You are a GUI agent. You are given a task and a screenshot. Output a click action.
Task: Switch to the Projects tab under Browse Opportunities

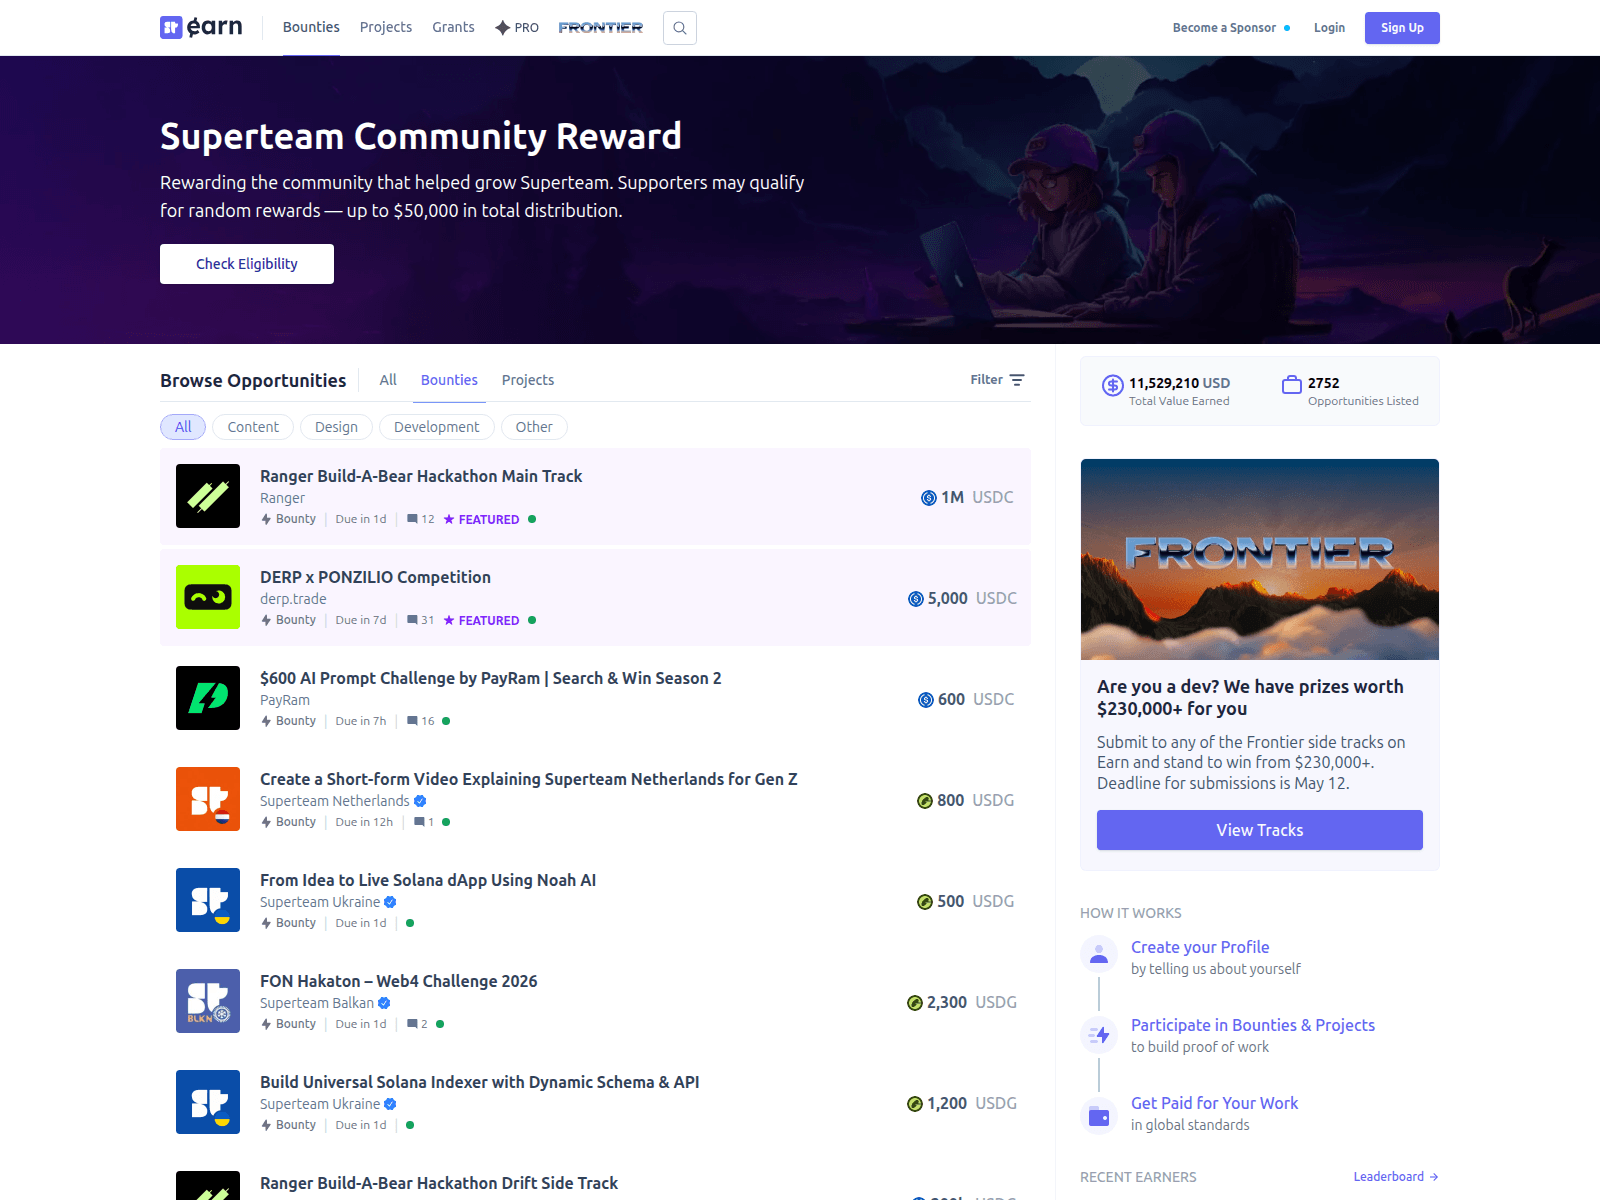pyautogui.click(x=528, y=380)
